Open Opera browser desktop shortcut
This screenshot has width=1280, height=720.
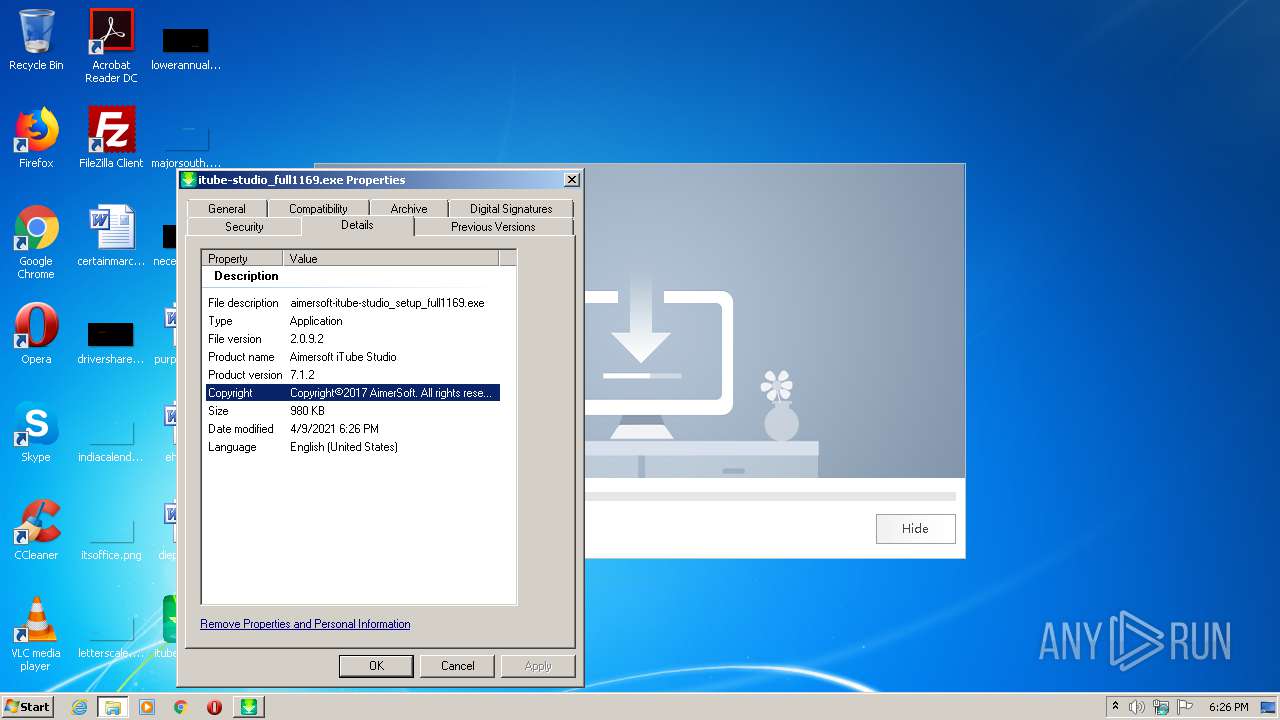tap(36, 334)
